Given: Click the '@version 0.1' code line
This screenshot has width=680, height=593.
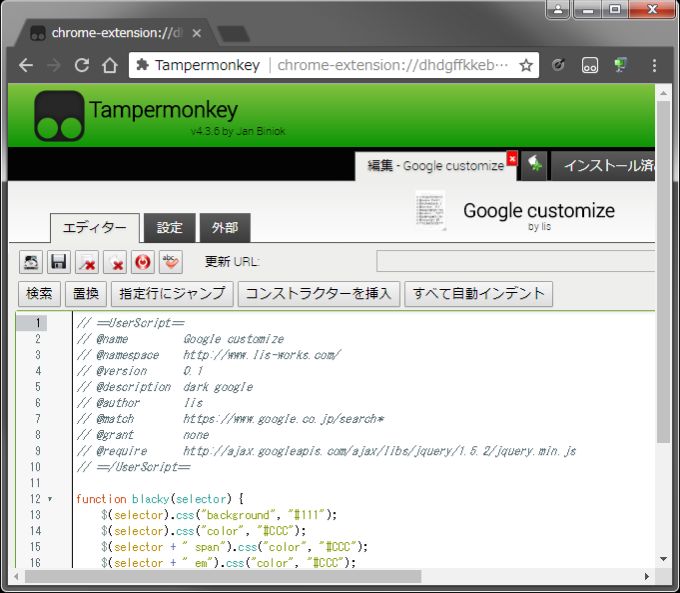Looking at the screenshot, I should [x=140, y=371].
